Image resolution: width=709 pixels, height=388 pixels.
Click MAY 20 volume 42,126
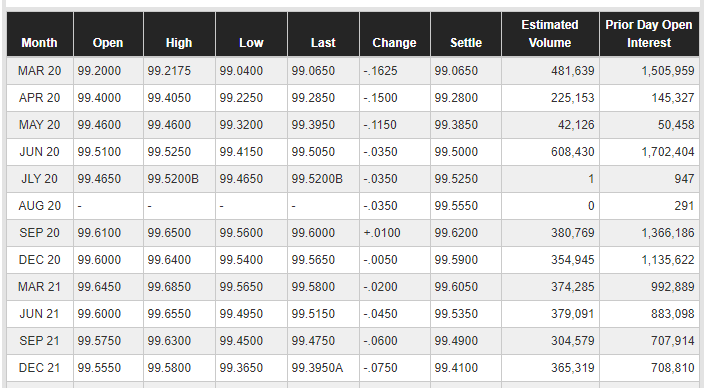click(x=577, y=125)
